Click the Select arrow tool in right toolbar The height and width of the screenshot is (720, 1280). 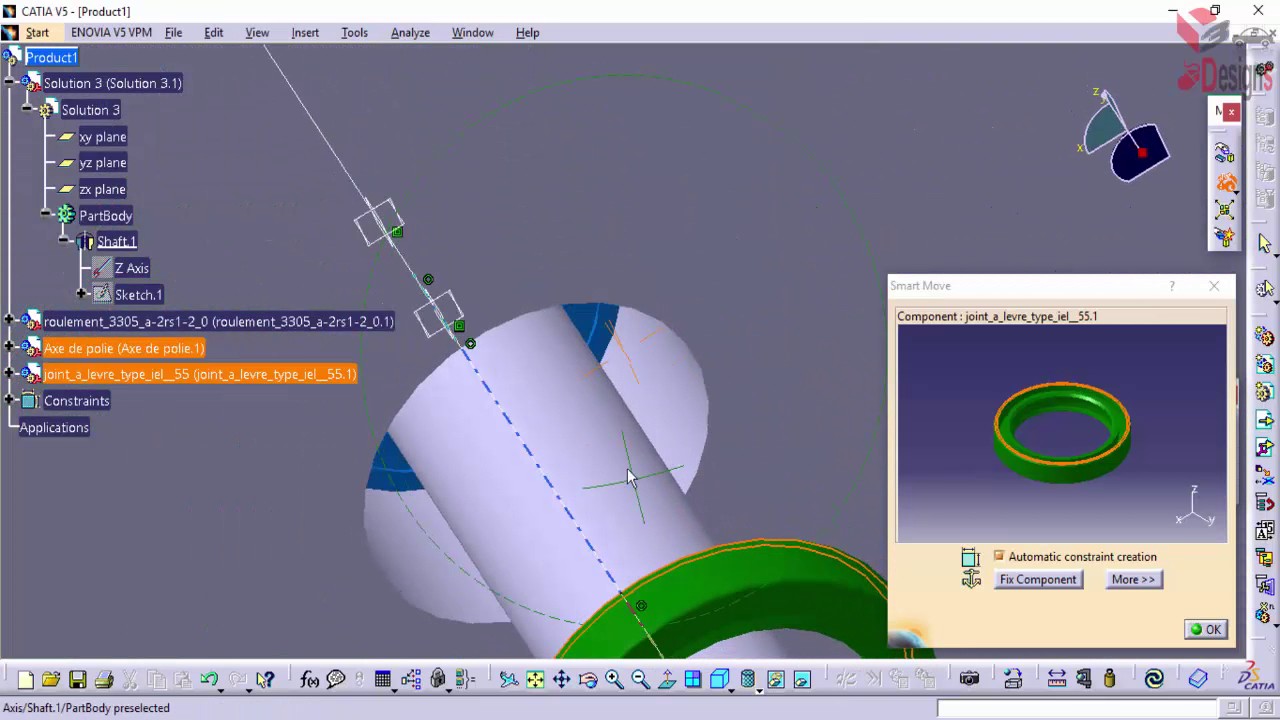coord(1265,243)
